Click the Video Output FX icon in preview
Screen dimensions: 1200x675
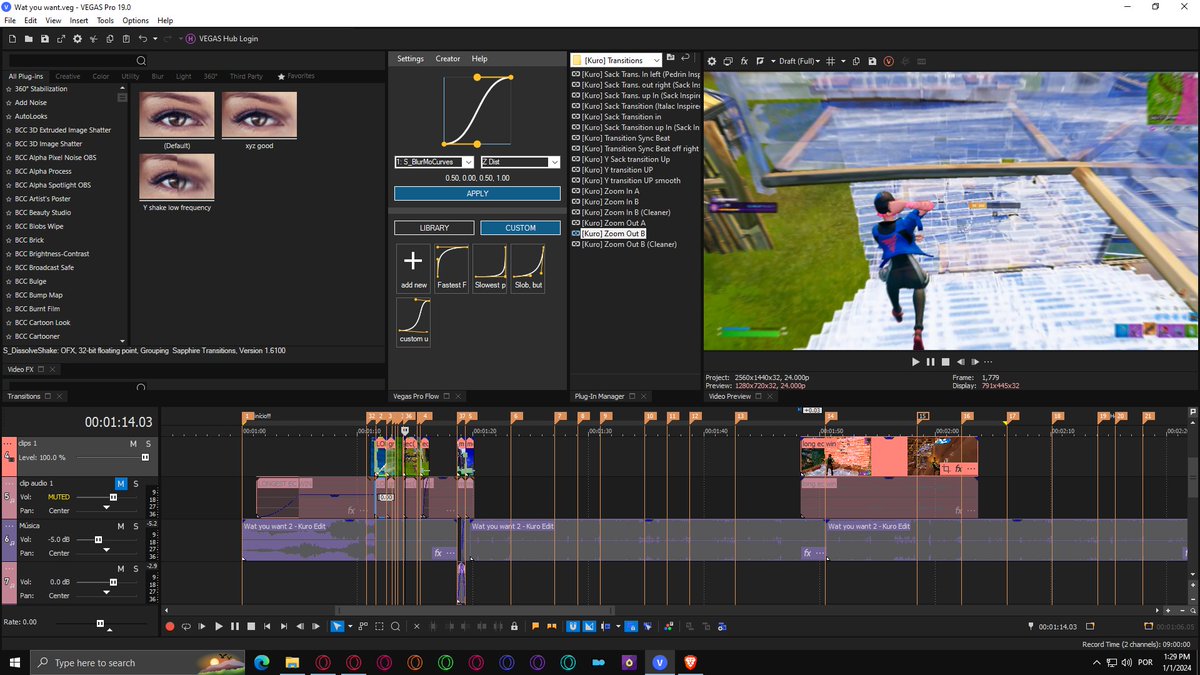tap(744, 61)
